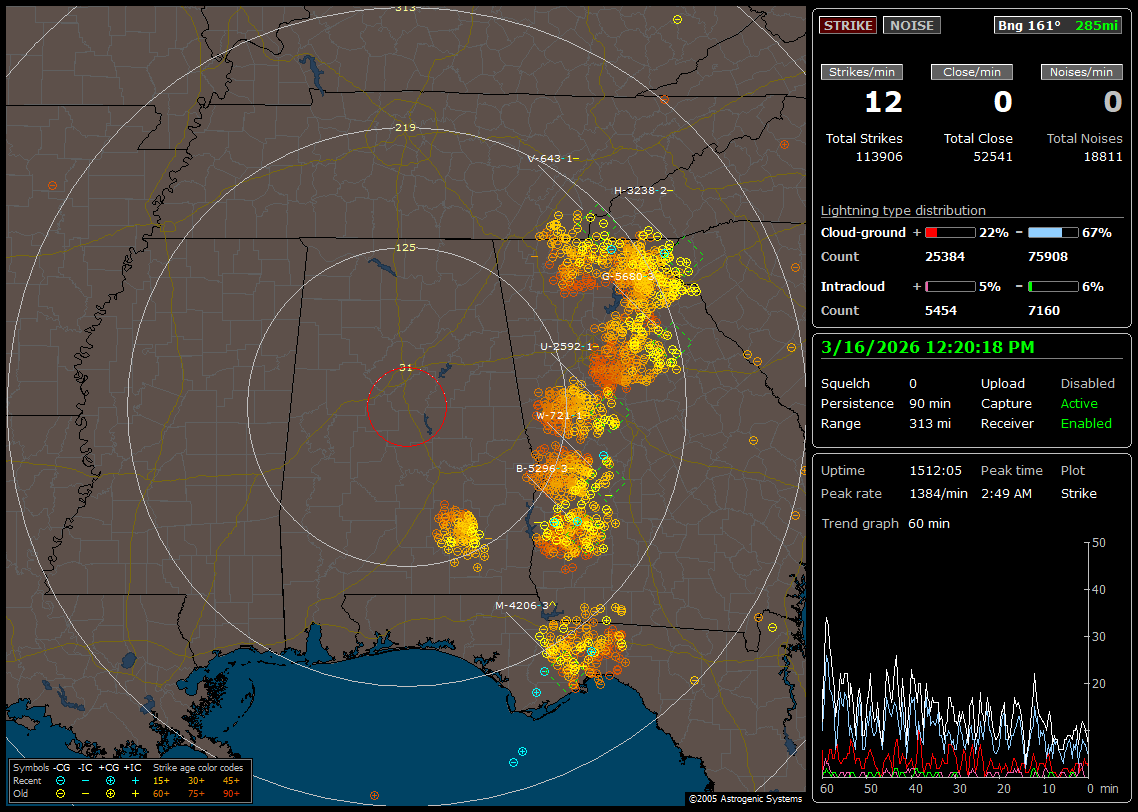The image size is (1138, 812).
Task: Toggle the STRIKE indicator
Action: 848,25
